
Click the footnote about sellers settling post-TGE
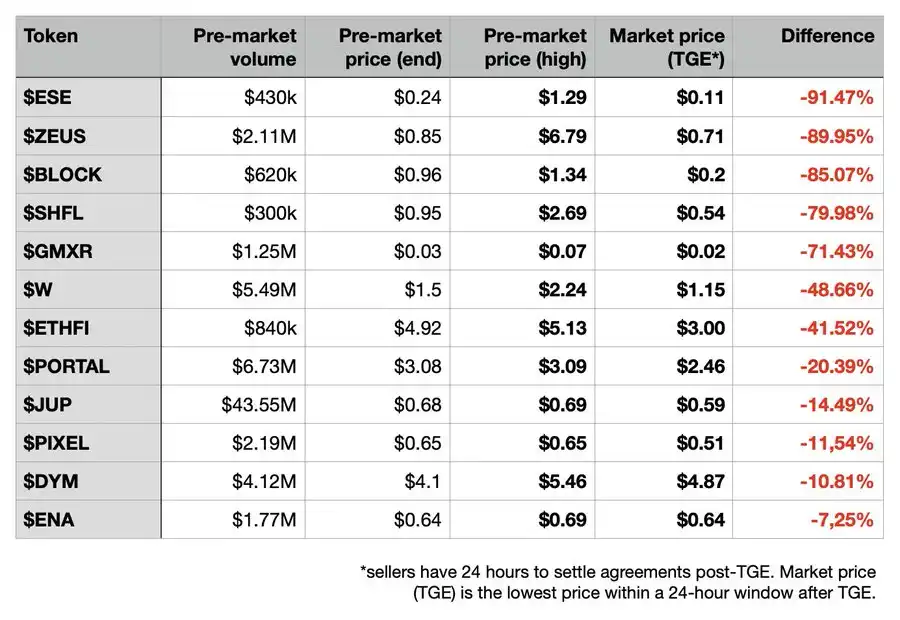618,582
